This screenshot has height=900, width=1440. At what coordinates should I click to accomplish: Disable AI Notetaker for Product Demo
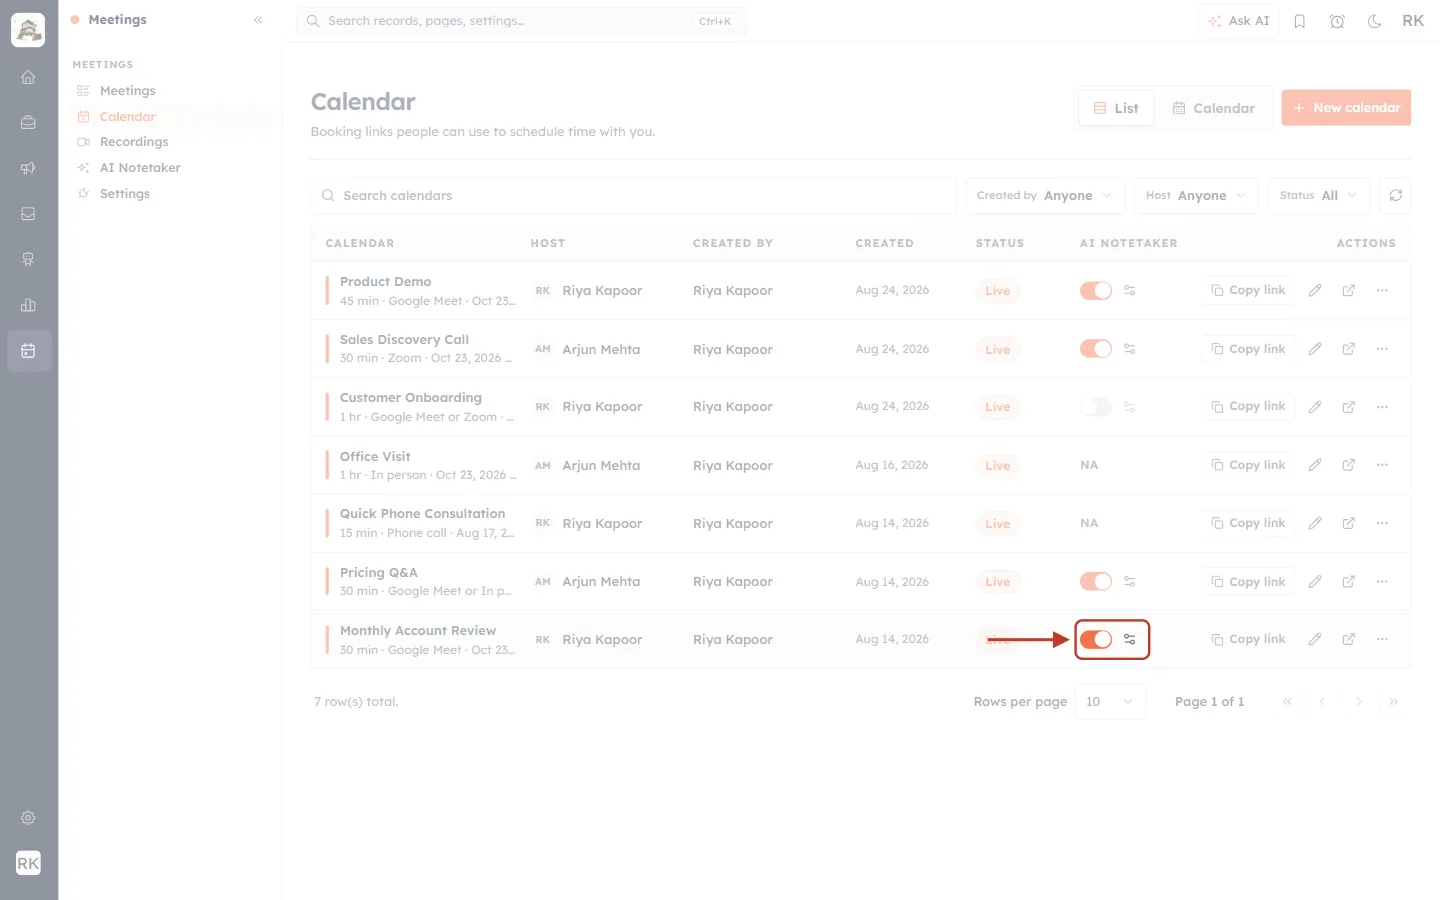(1096, 290)
